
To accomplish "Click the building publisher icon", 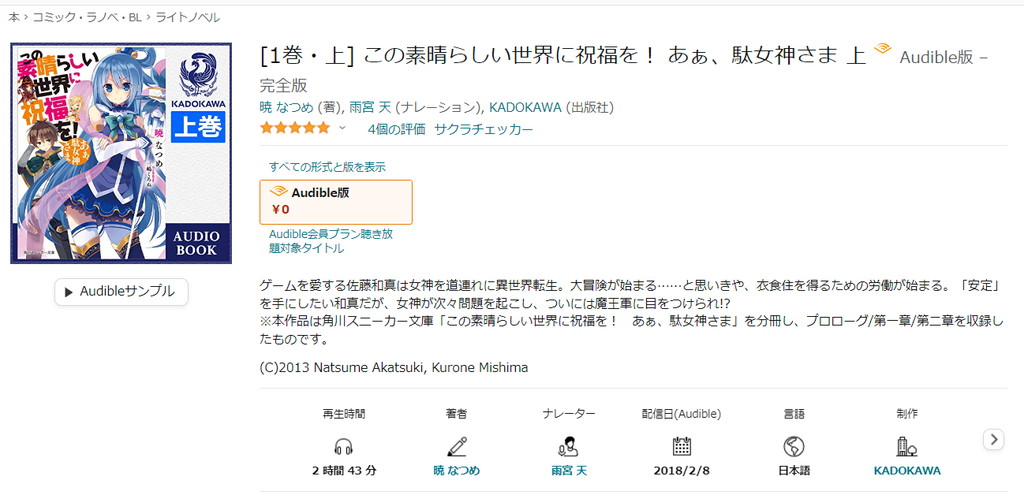I will (907, 446).
